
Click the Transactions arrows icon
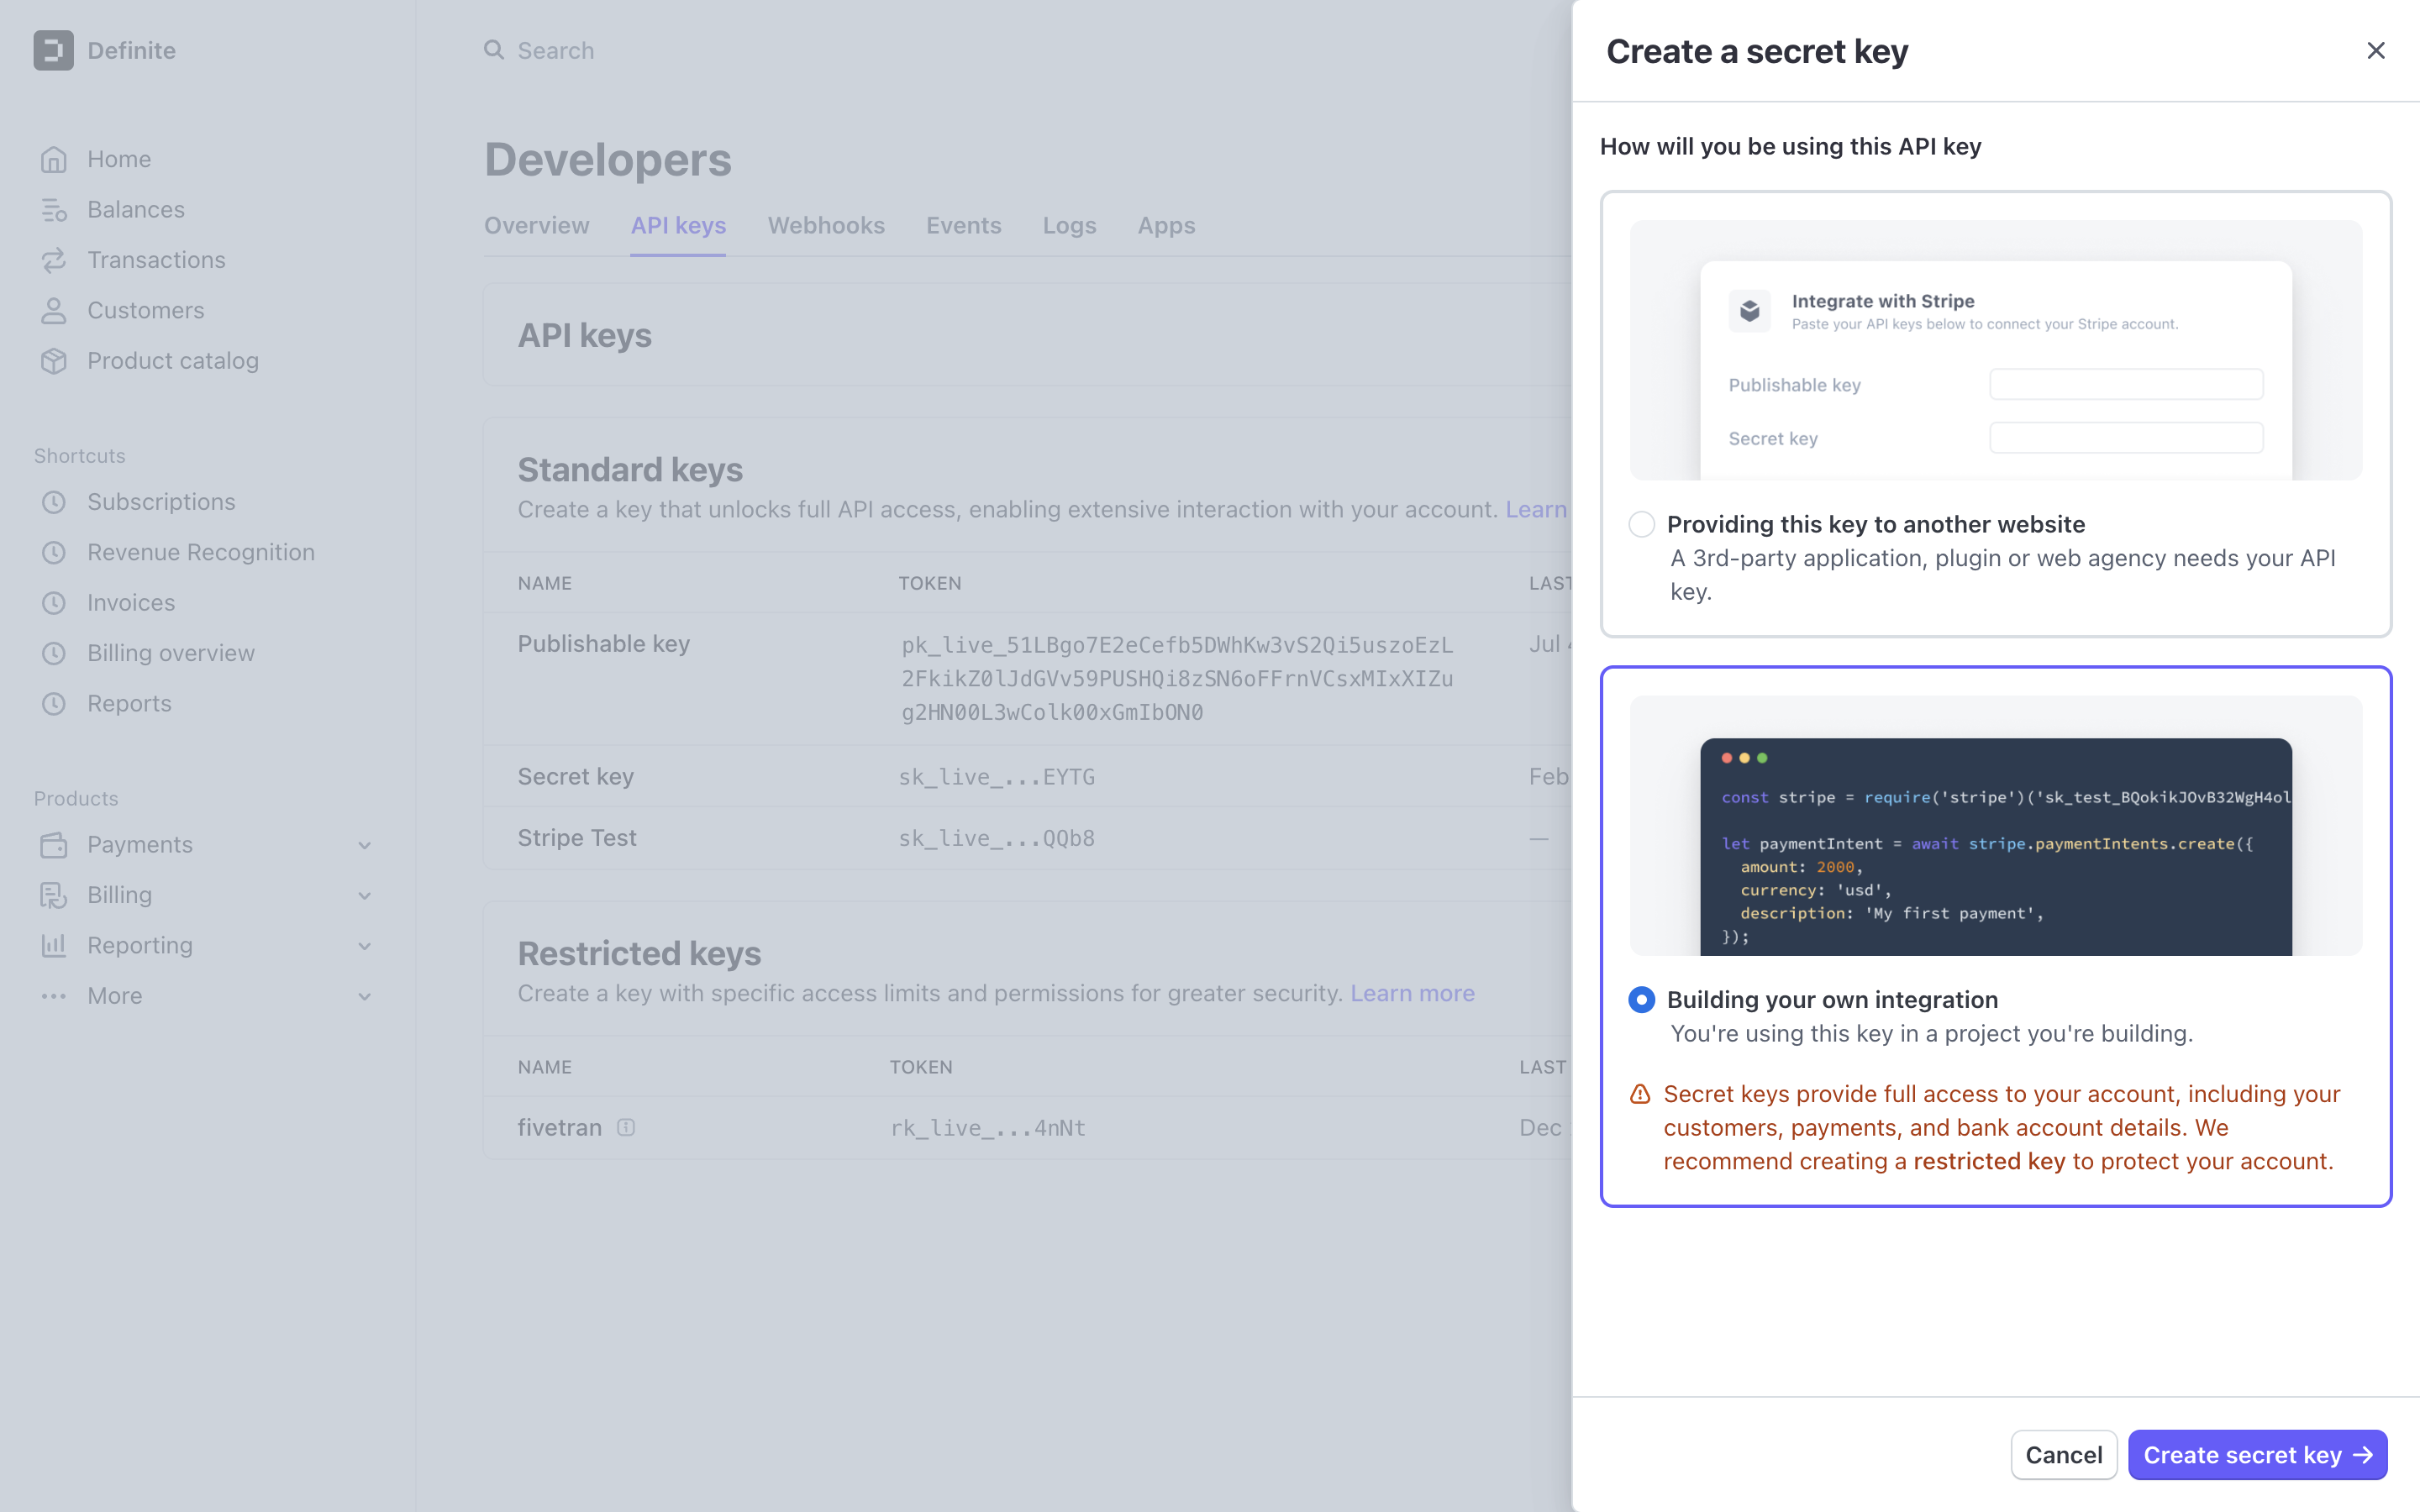[53, 260]
